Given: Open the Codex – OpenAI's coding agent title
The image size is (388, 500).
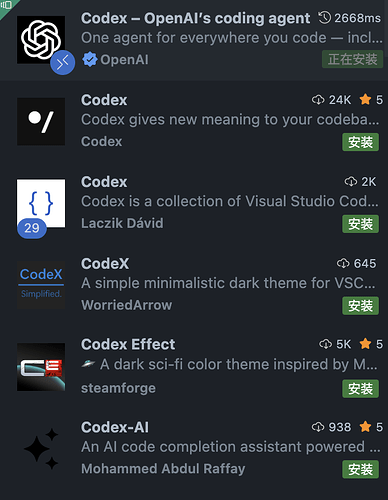Looking at the screenshot, I should [x=195, y=18].
